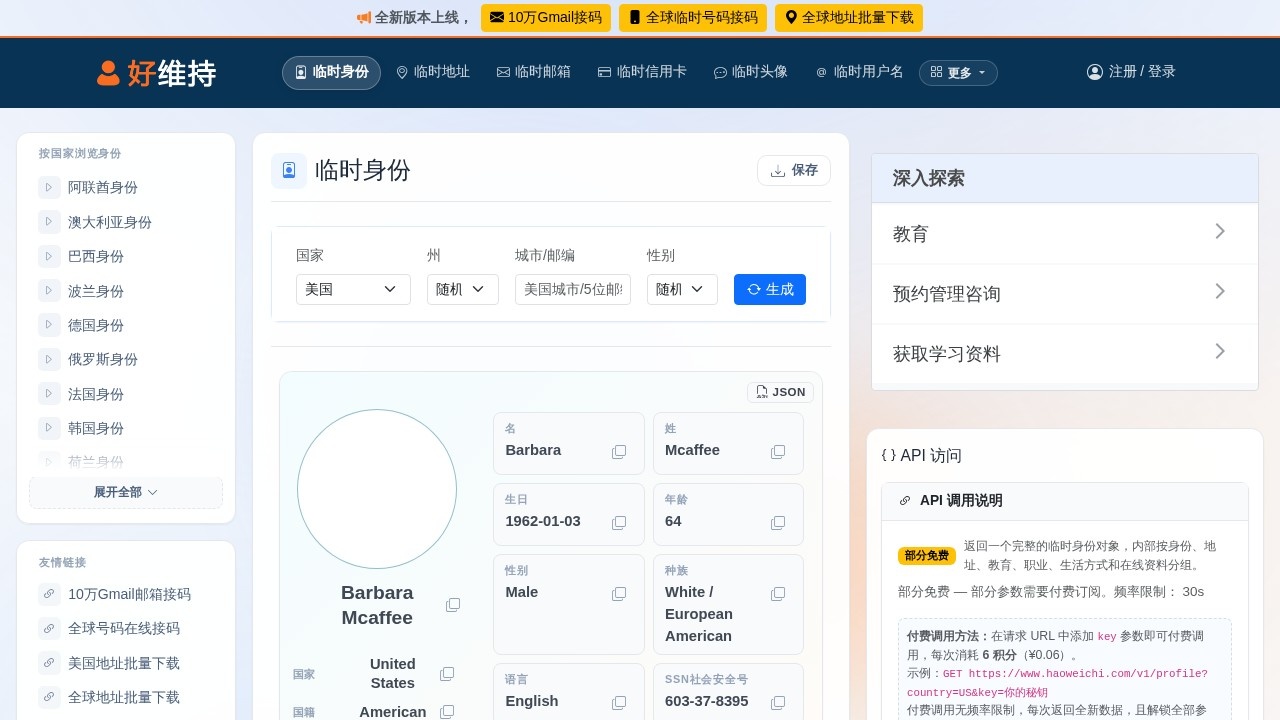This screenshot has width=1280, height=720.
Task: Copy the SSN 603-37-8395
Action: (778, 703)
